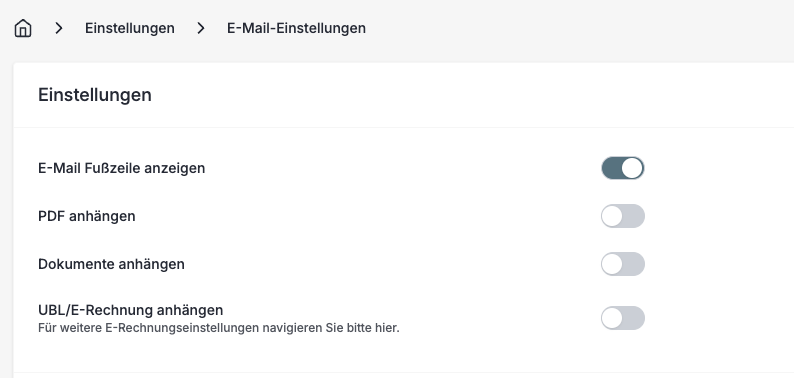Click the 'Für weitere E-Rechnungseinstellungen' helper text

point(149,328)
